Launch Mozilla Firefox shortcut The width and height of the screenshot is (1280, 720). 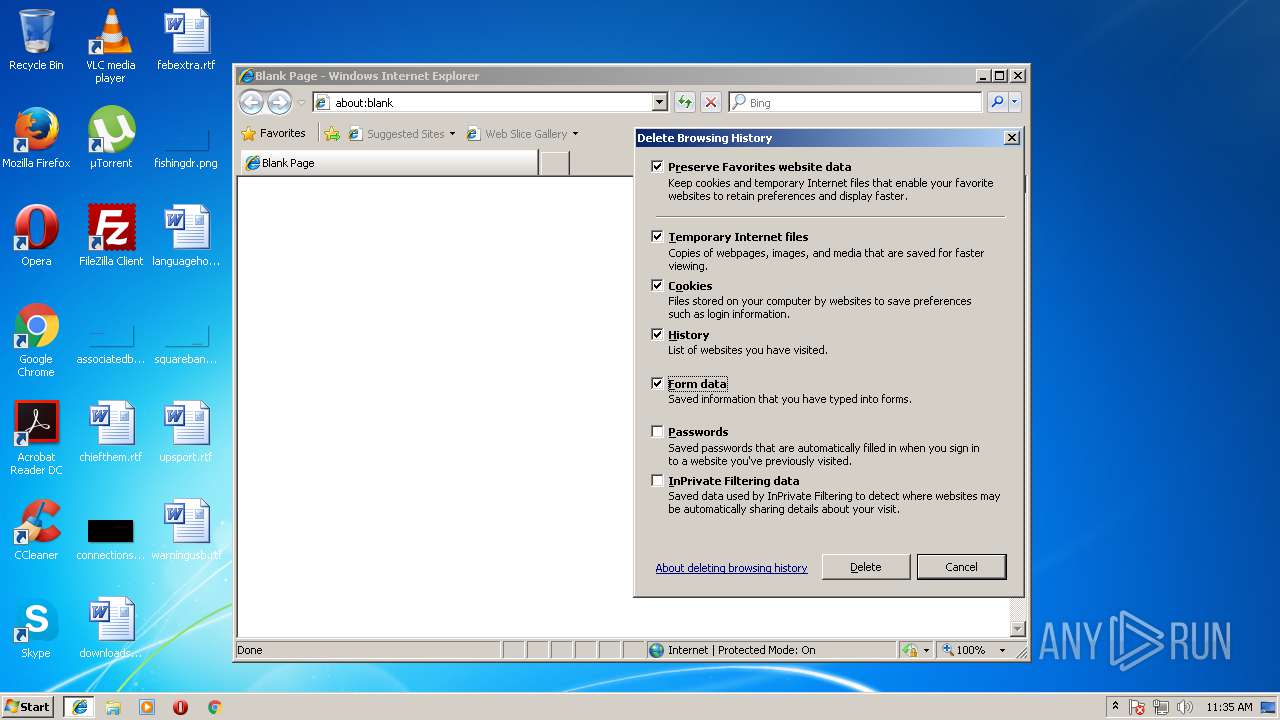[36, 138]
